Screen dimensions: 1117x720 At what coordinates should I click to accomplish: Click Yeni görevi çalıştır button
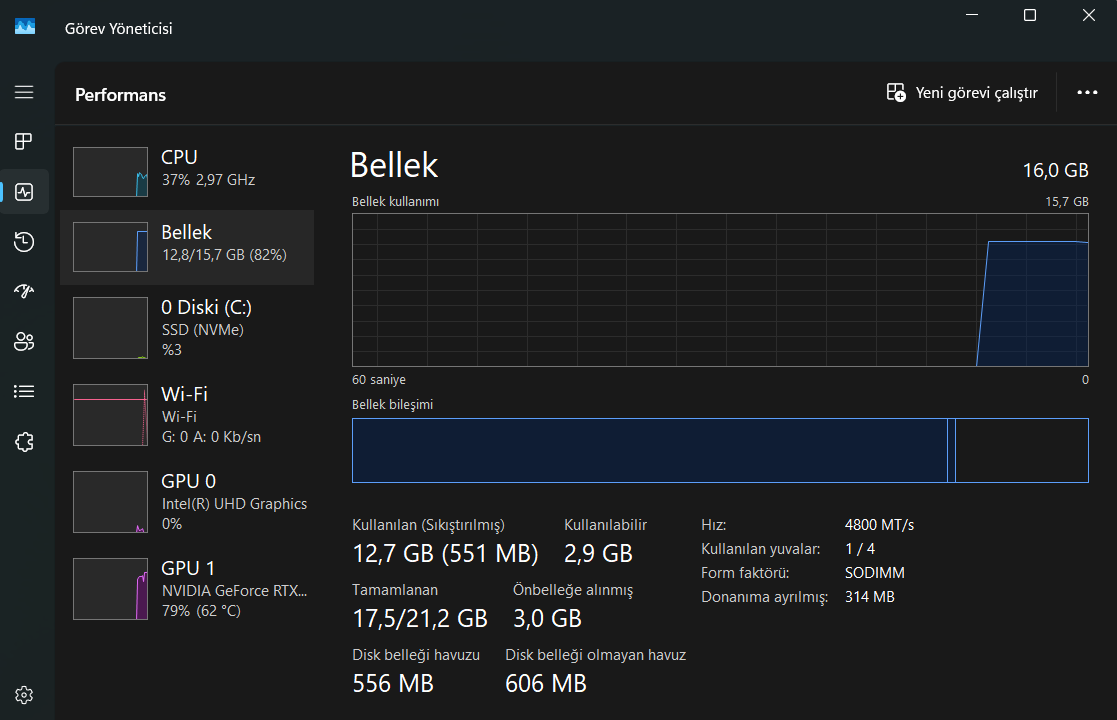(x=962, y=93)
